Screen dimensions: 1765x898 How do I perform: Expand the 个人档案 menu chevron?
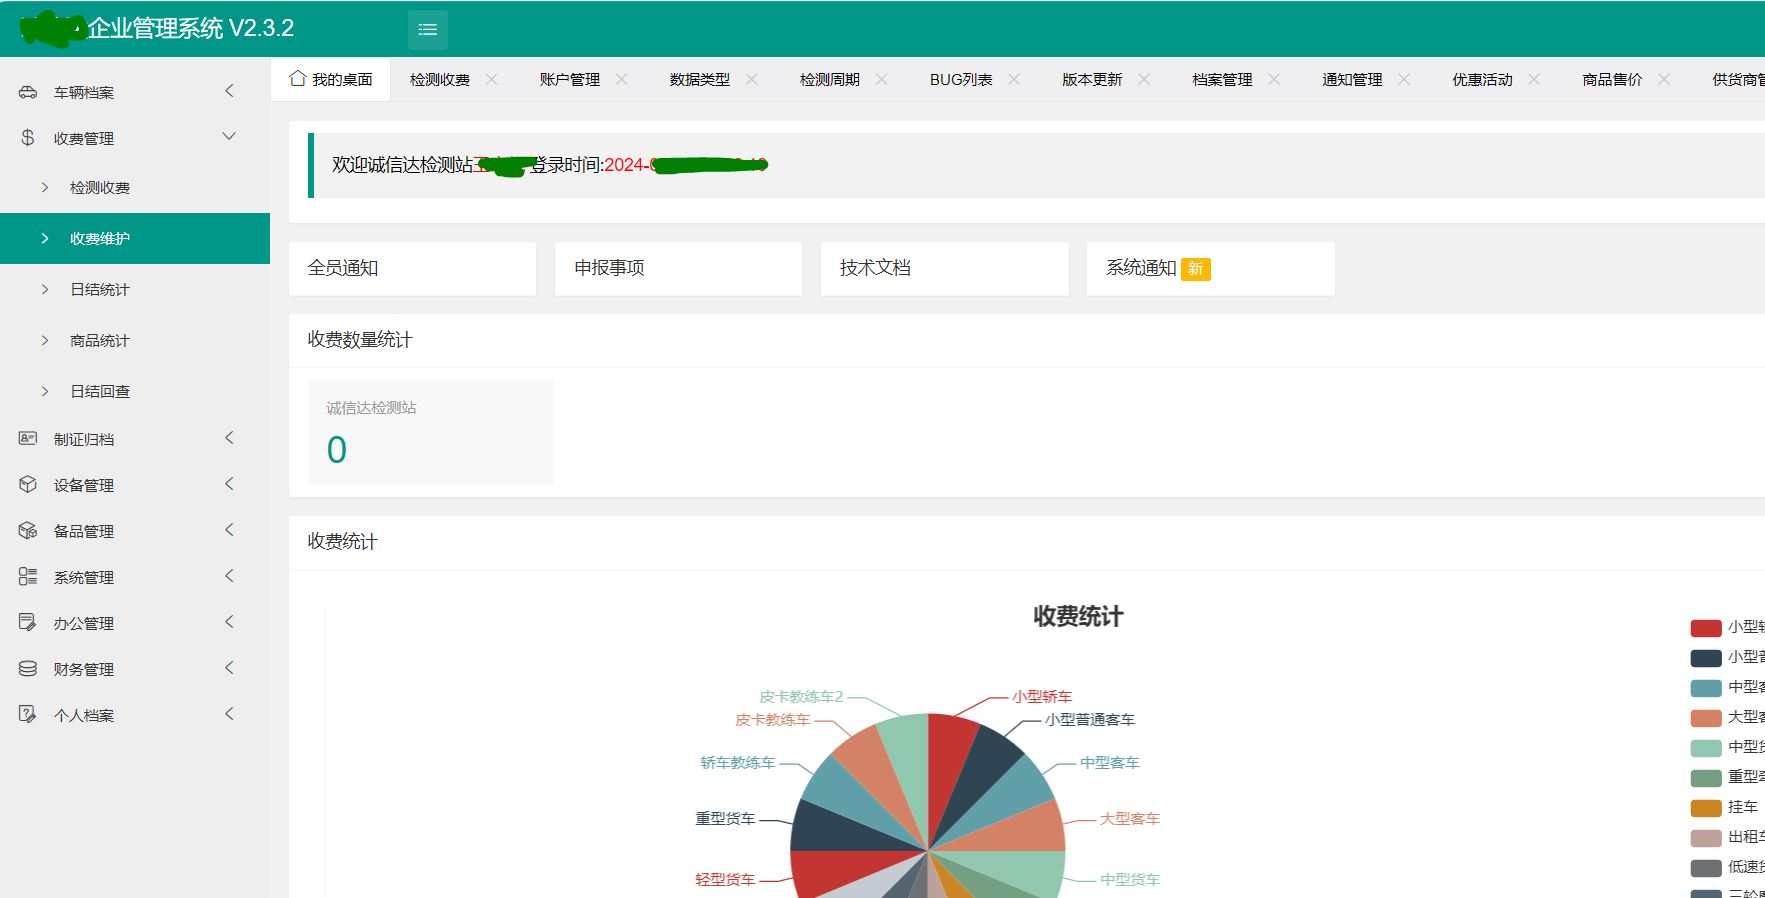229,714
